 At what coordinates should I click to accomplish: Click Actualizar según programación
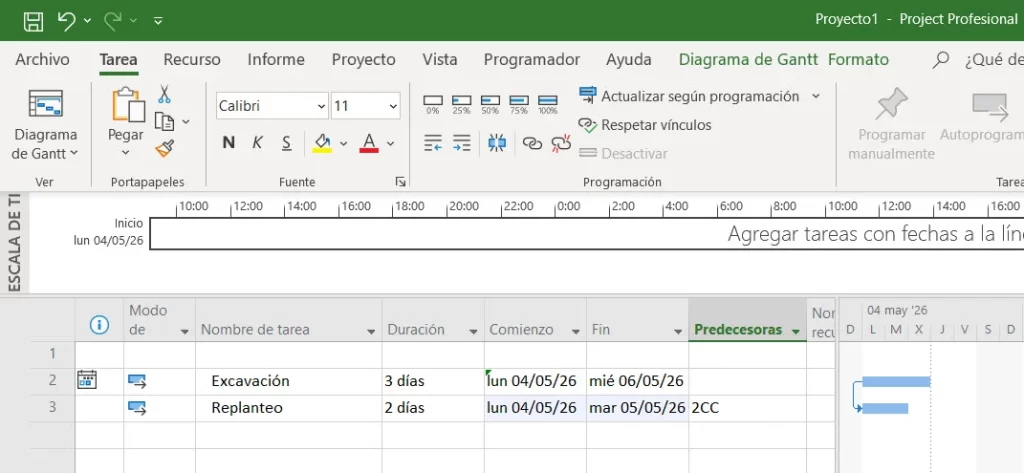pos(689,96)
